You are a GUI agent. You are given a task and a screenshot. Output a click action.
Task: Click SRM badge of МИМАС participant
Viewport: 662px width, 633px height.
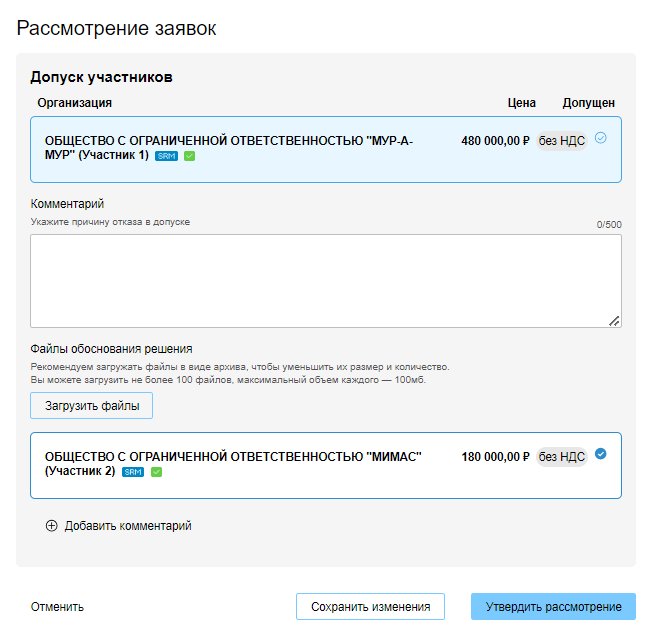point(132,472)
